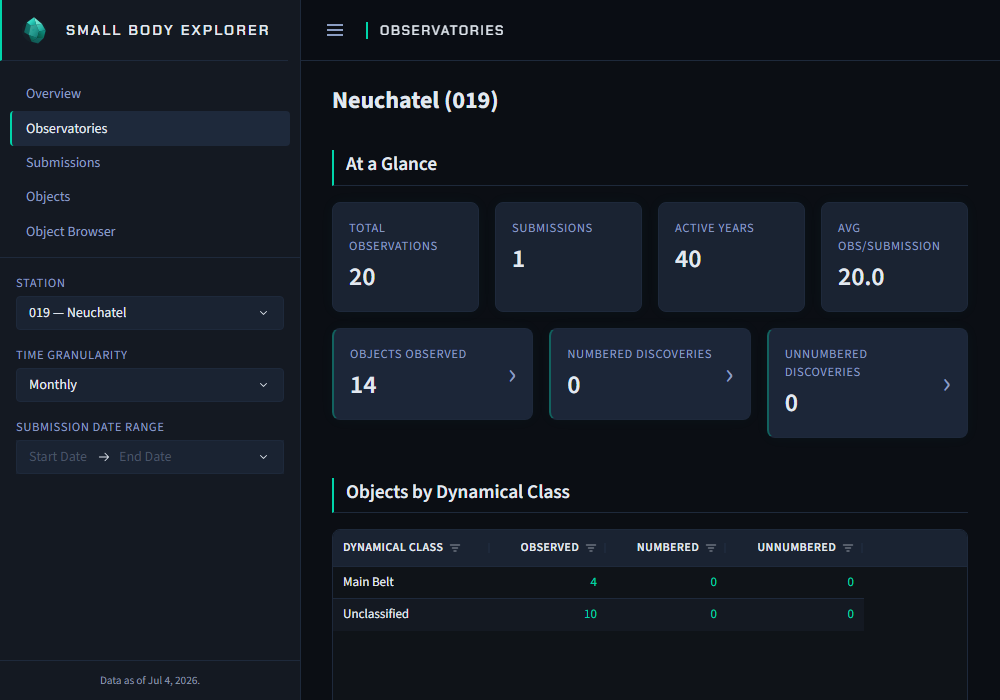Open filter icon for Numbered column
Screen dimensions: 1000x700
[711, 548]
